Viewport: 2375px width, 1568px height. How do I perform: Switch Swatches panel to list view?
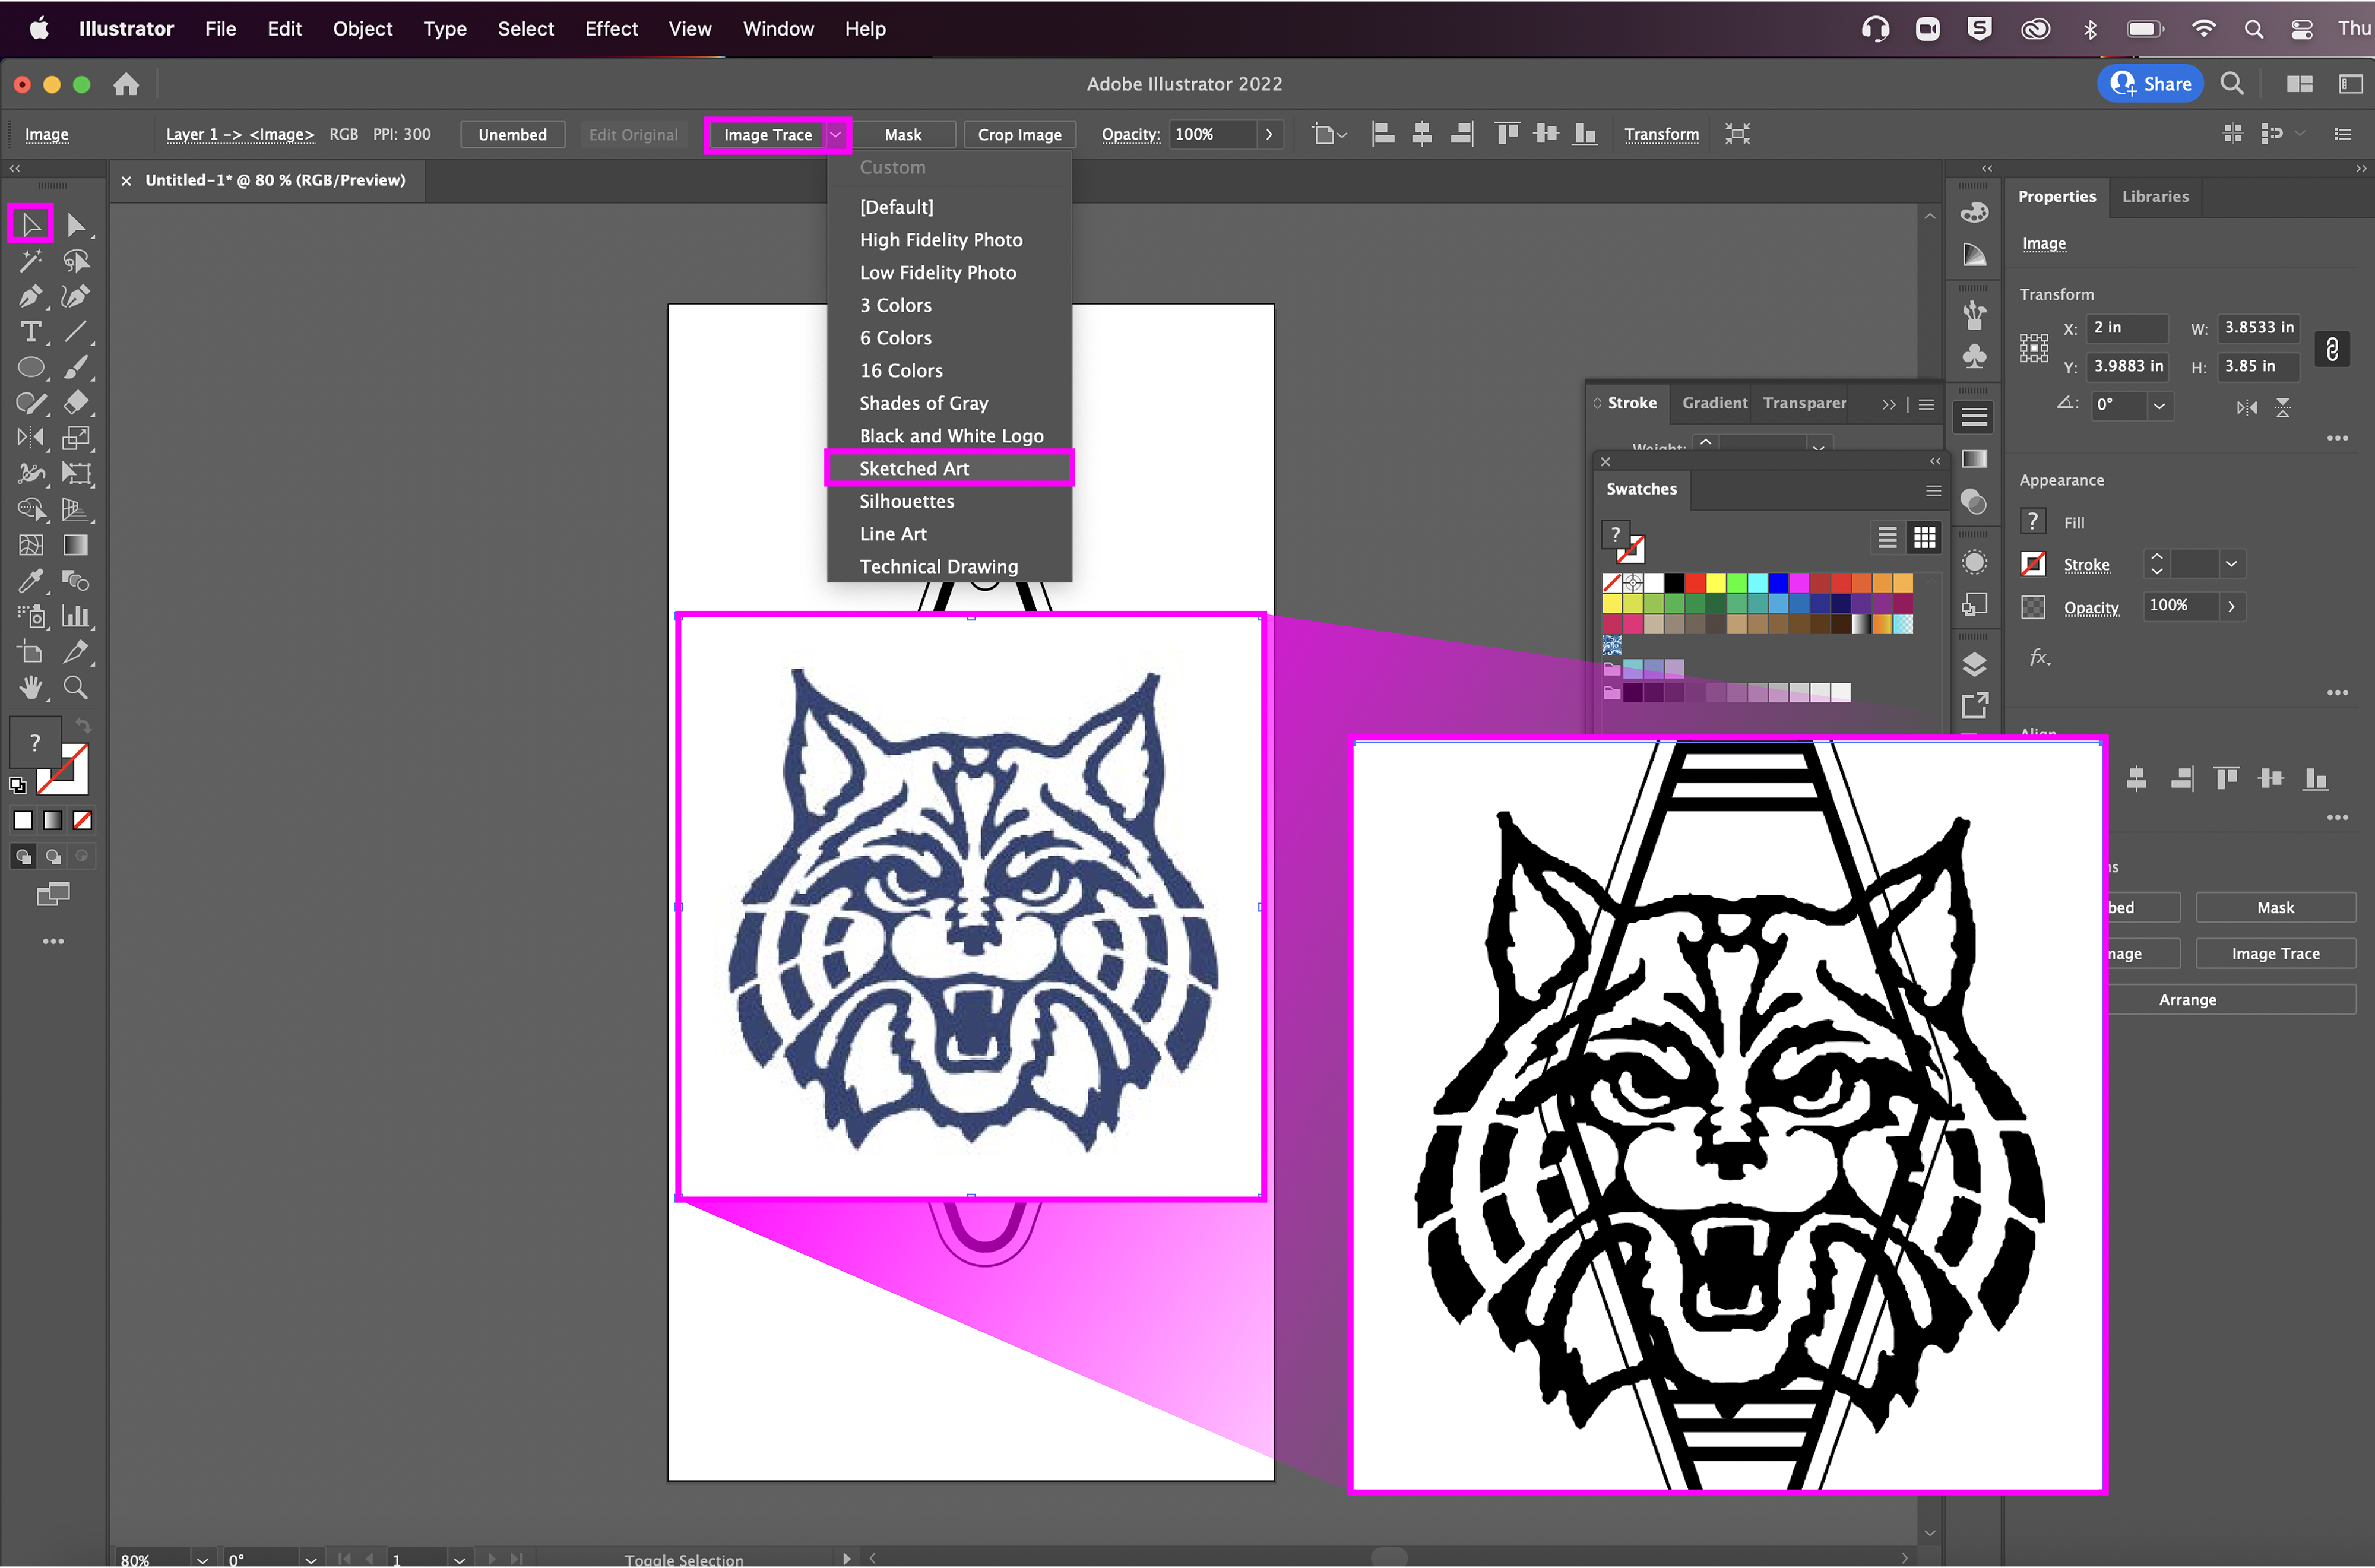tap(1887, 538)
